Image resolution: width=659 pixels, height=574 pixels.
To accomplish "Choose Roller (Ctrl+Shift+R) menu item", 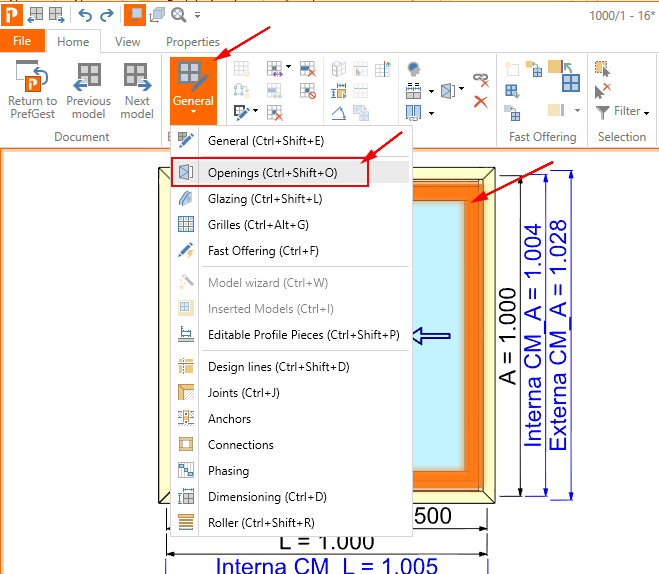I will 291,523.
